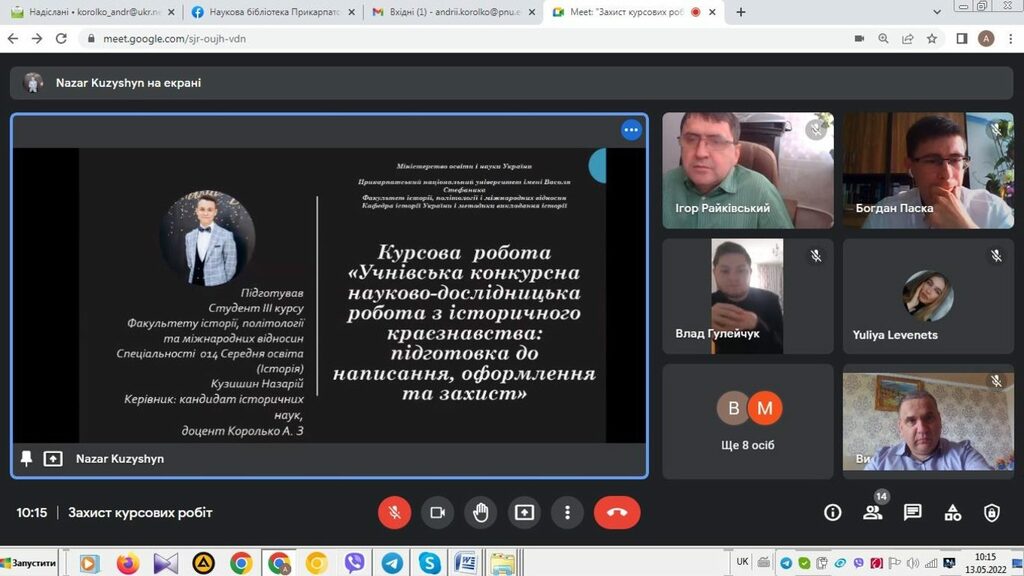Raise hand in the meeting
1024x576 pixels.
[481, 513]
